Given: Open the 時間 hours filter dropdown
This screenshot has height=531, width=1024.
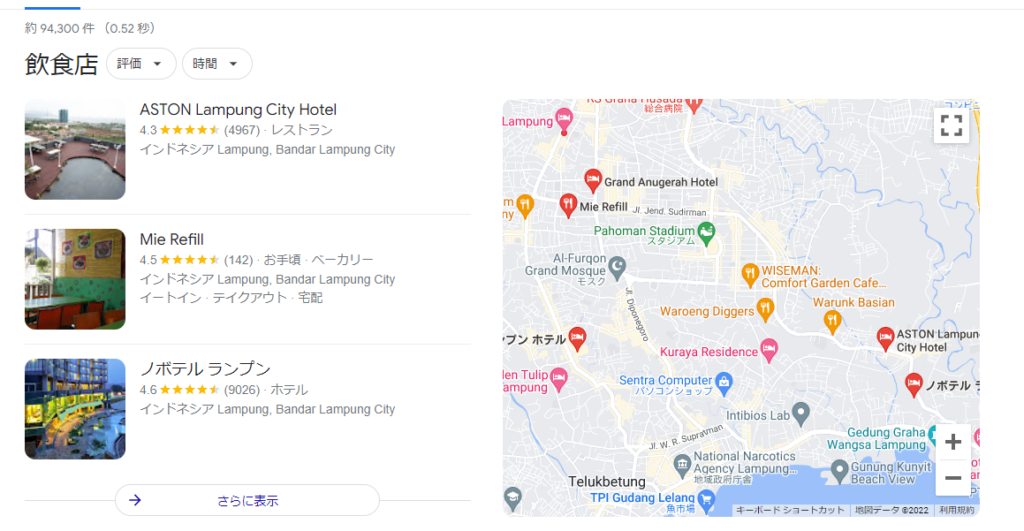Looking at the screenshot, I should (x=217, y=63).
